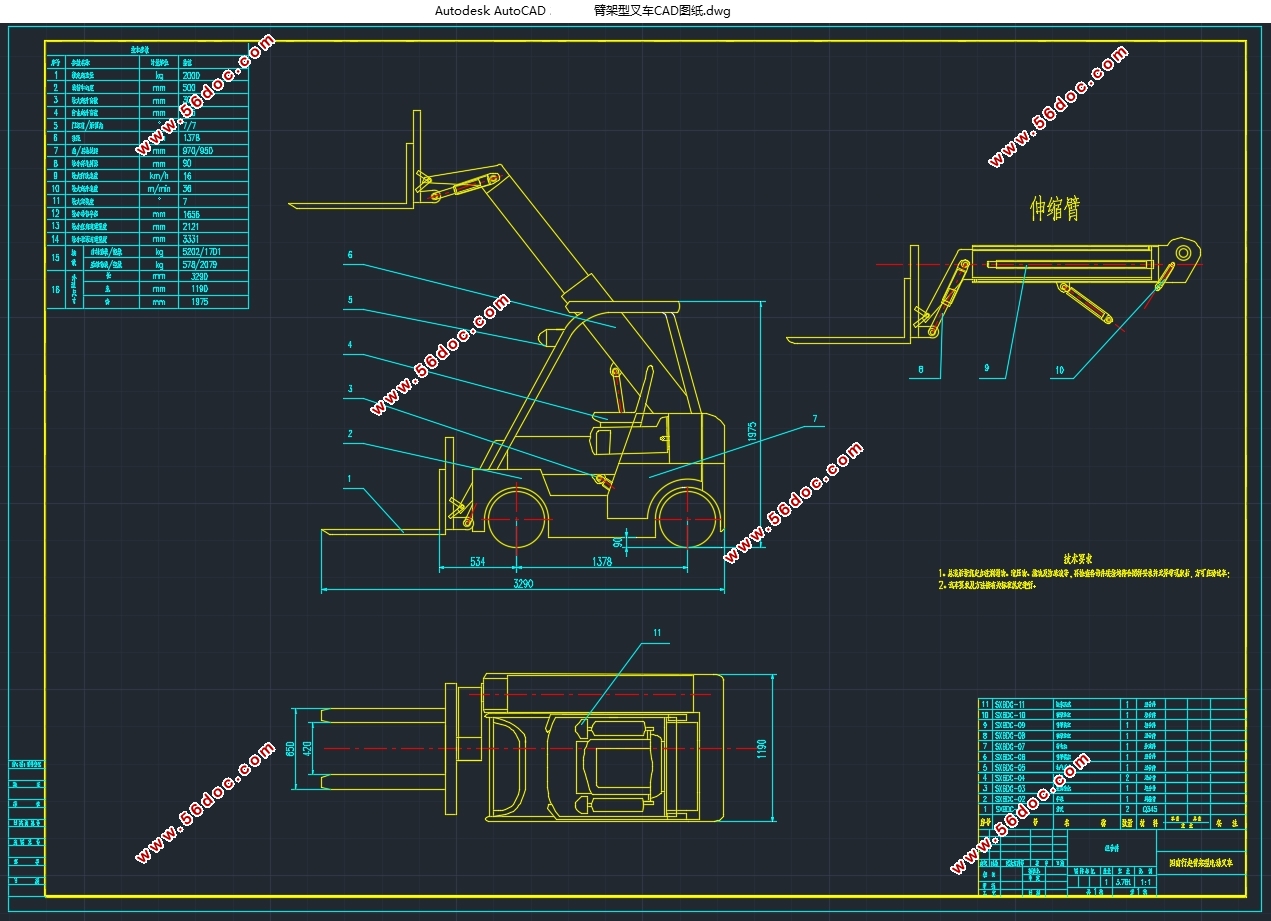Viewport: 1271px width, 921px height.
Task: Pick callout number 11 above the top view
Action: [x=657, y=633]
